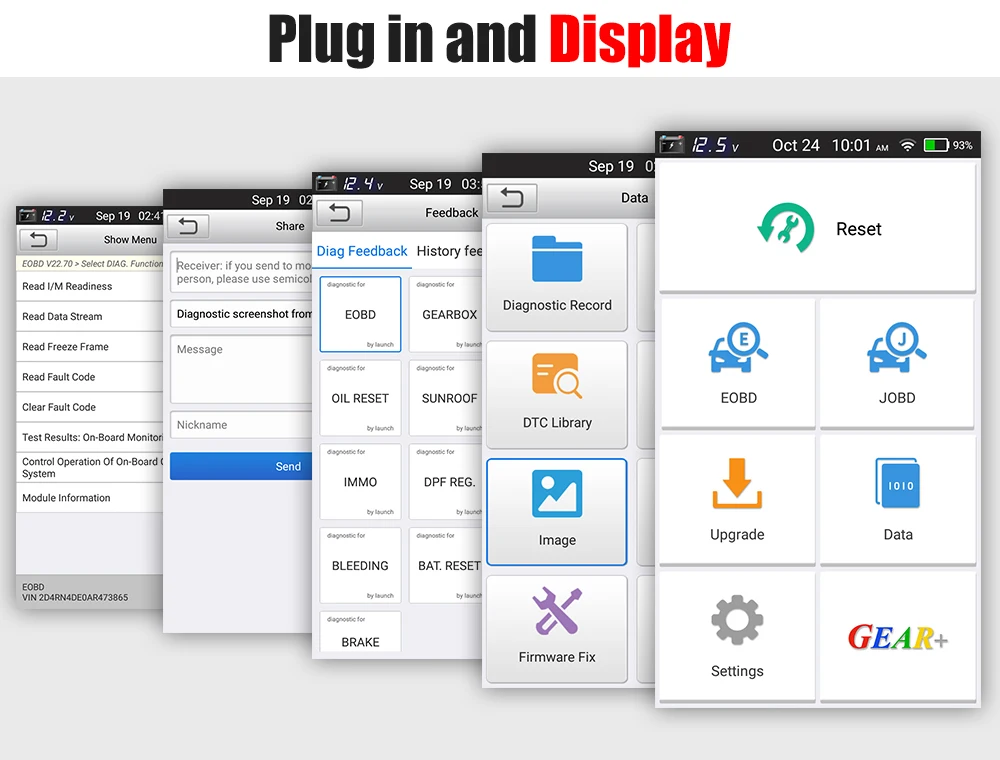Select the IMMO feedback card
Screen dimensions: 1000x760
pos(360,481)
